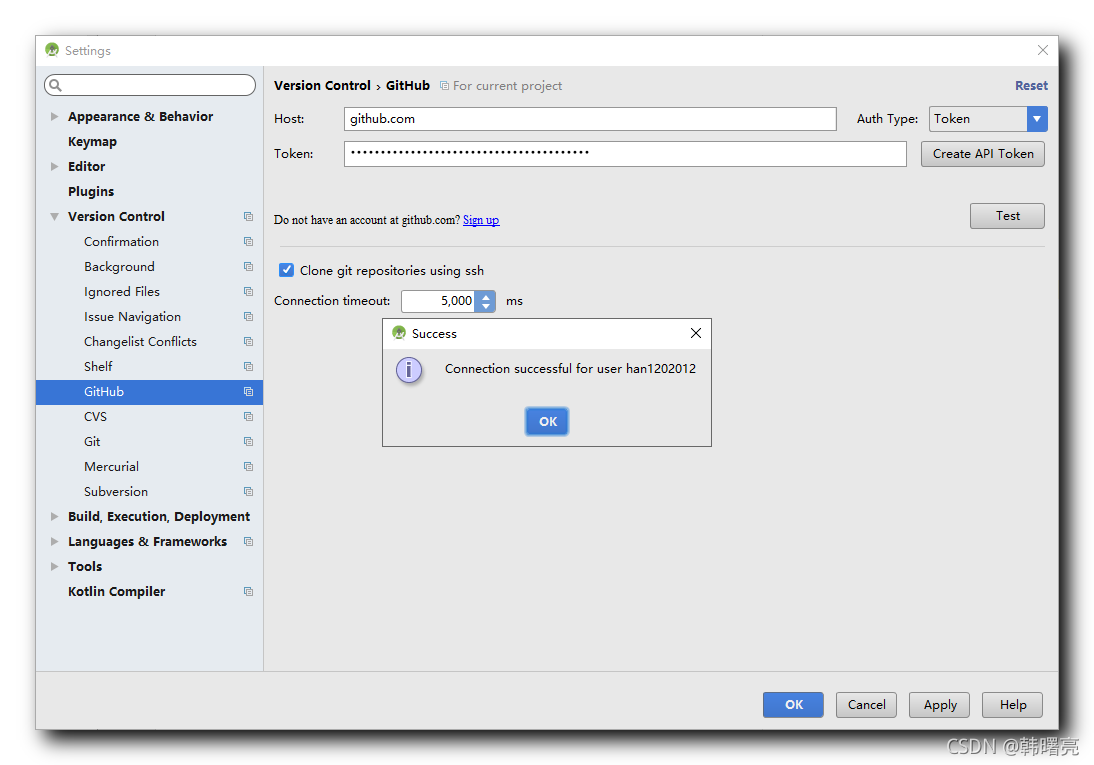
Task: Click the settings search box
Action: pos(150,85)
